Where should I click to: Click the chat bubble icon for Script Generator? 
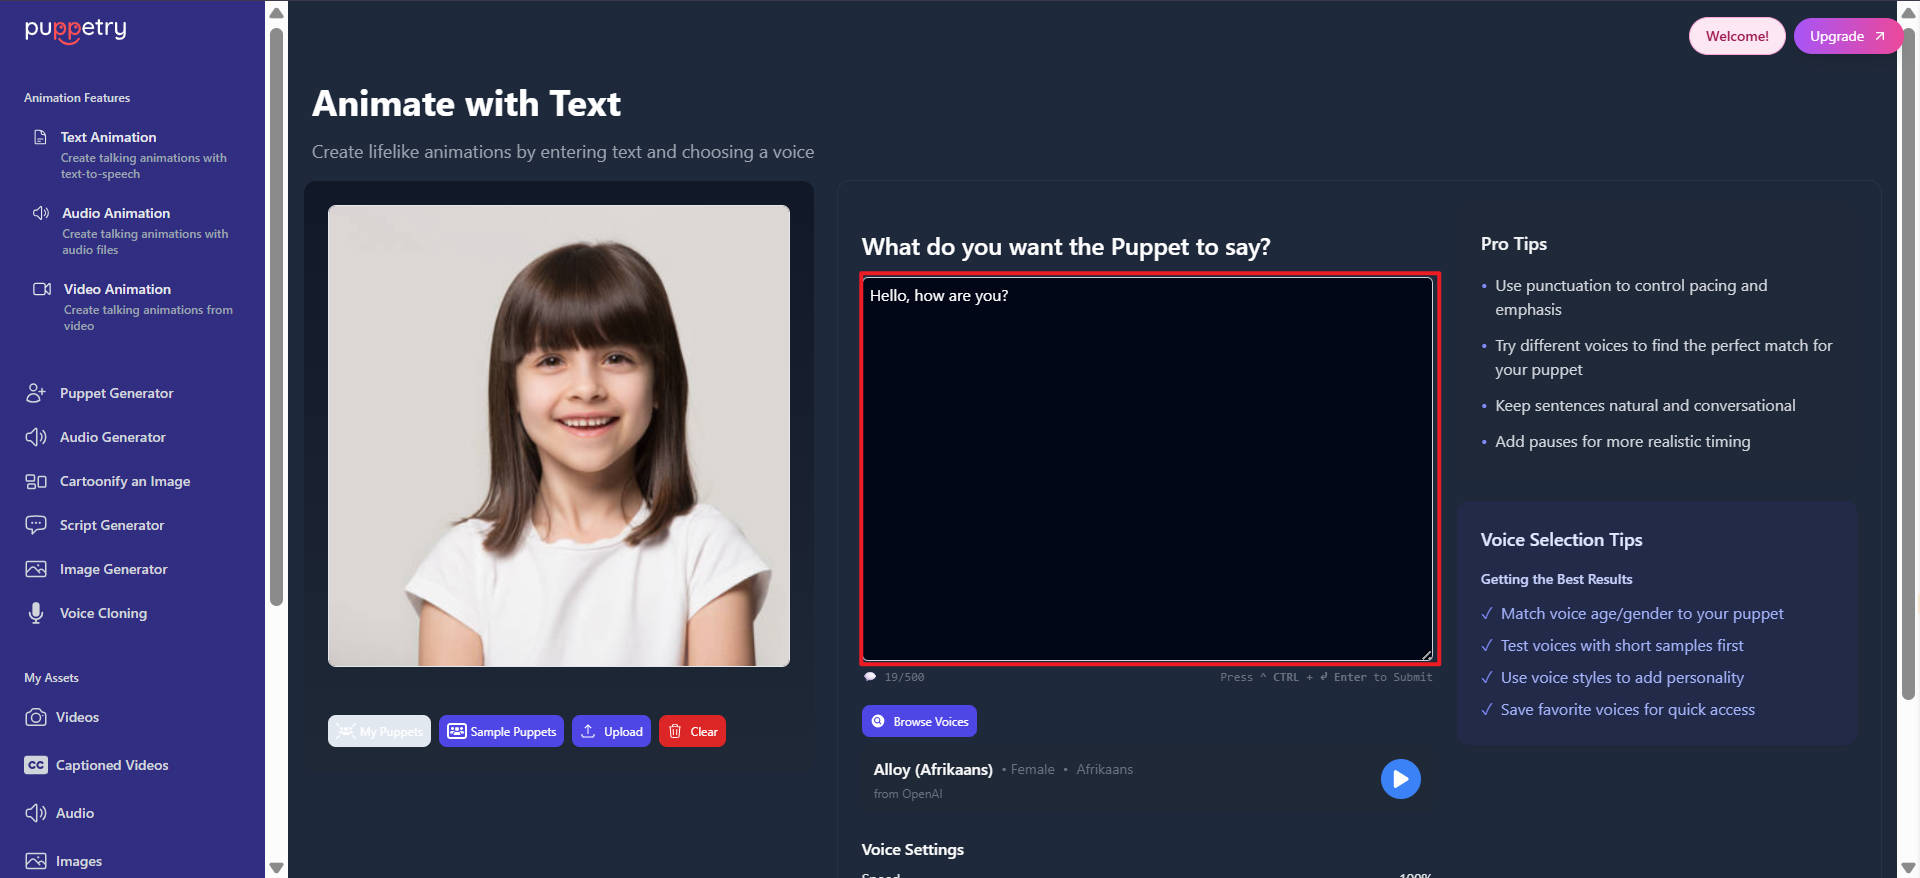pos(36,525)
